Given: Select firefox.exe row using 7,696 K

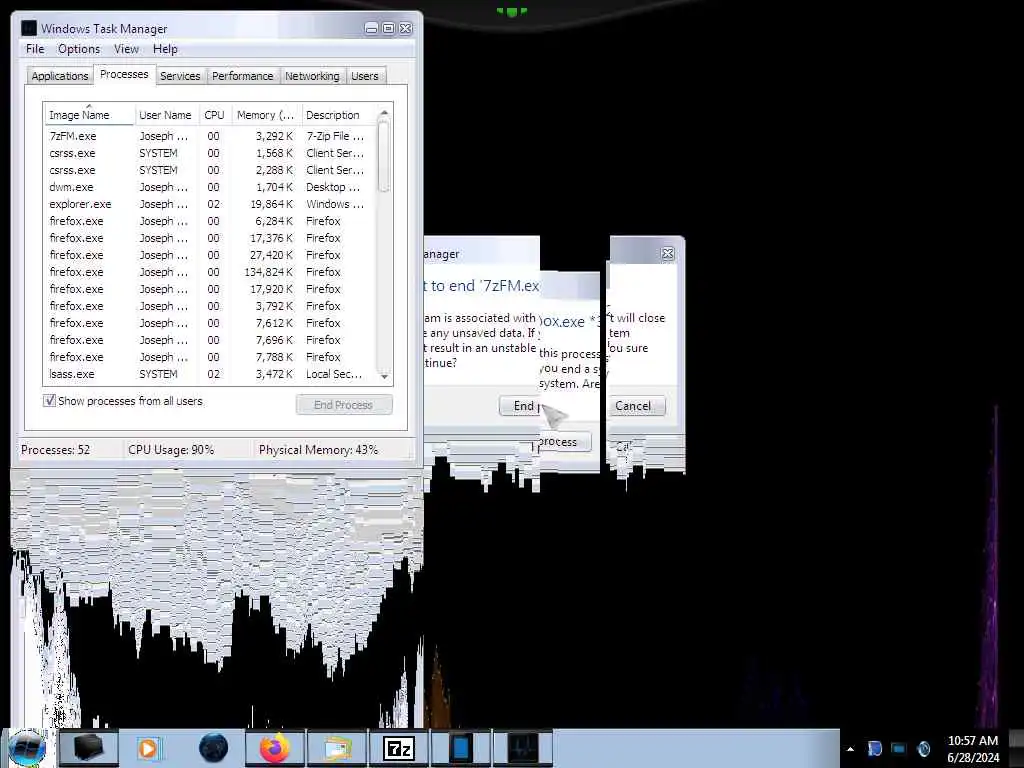Looking at the screenshot, I should pyautogui.click(x=210, y=340).
